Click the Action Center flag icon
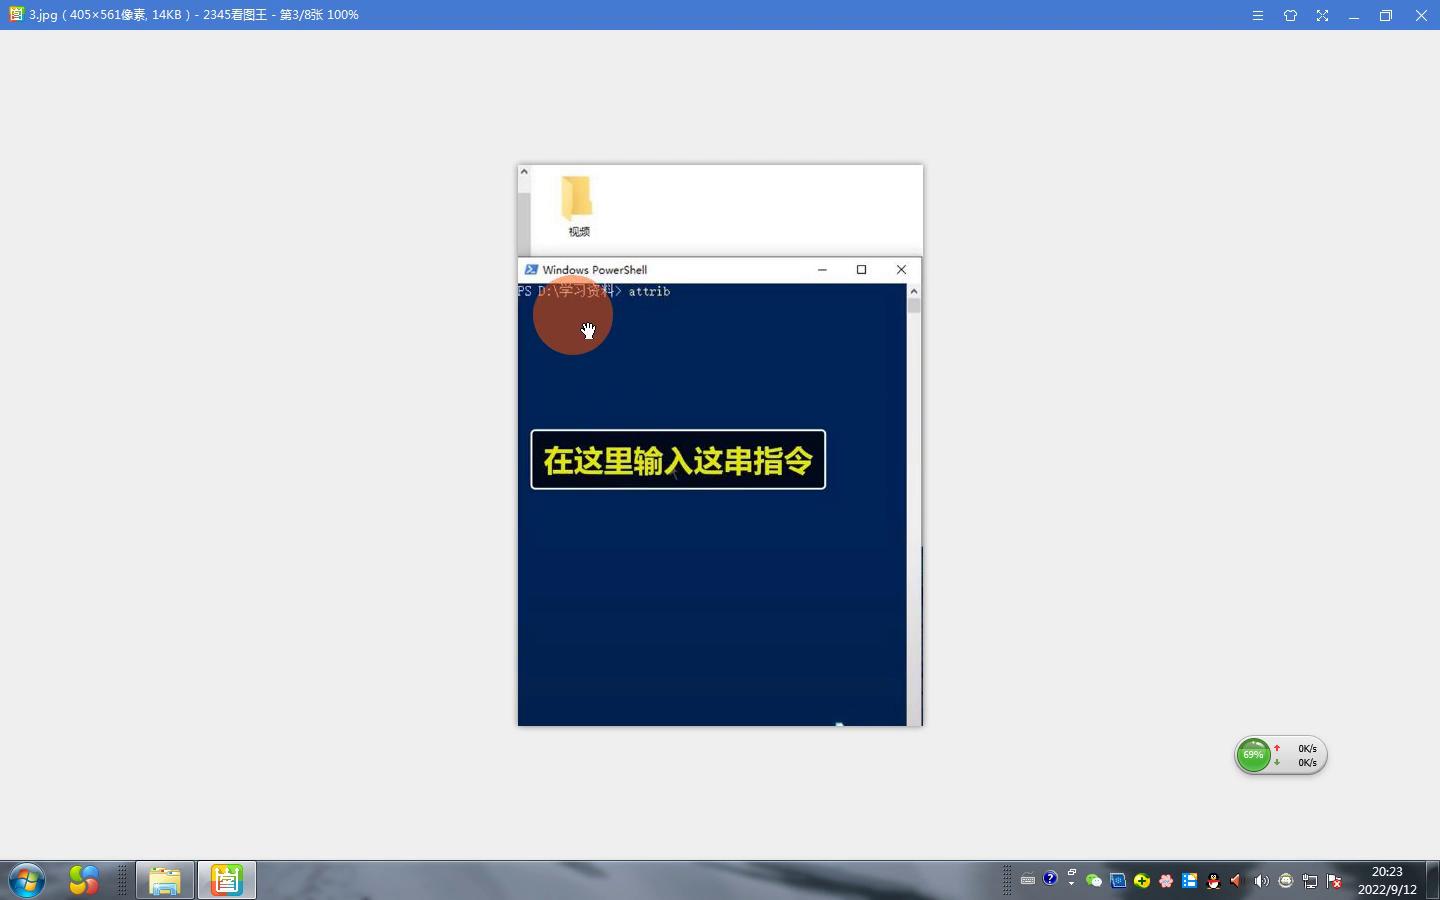 coord(1333,881)
